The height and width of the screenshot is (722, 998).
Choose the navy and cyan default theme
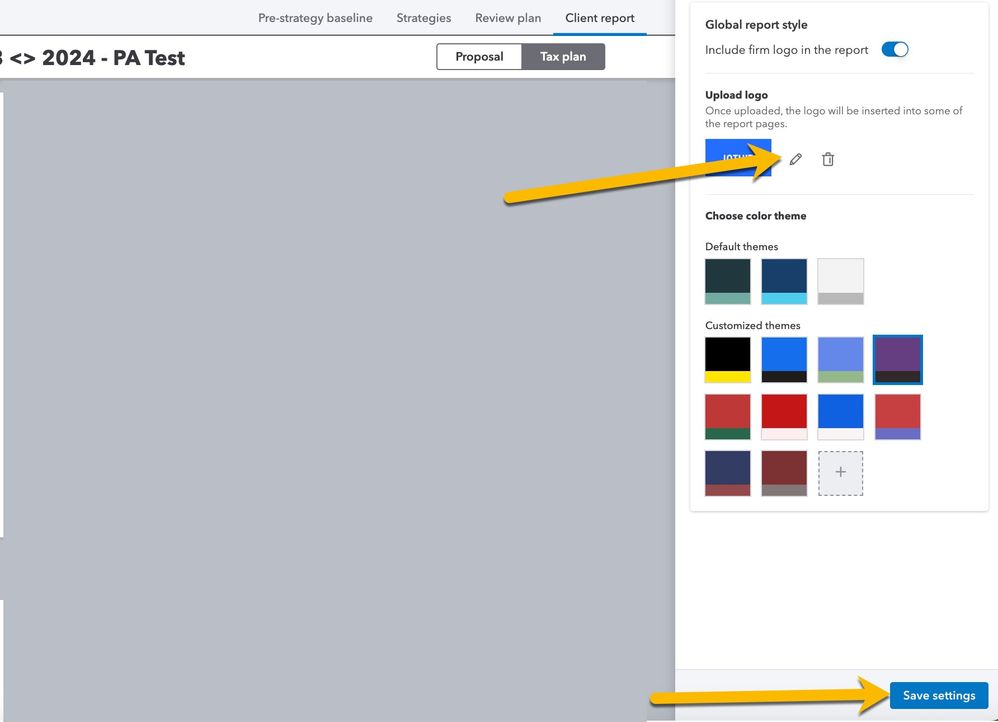click(783, 281)
